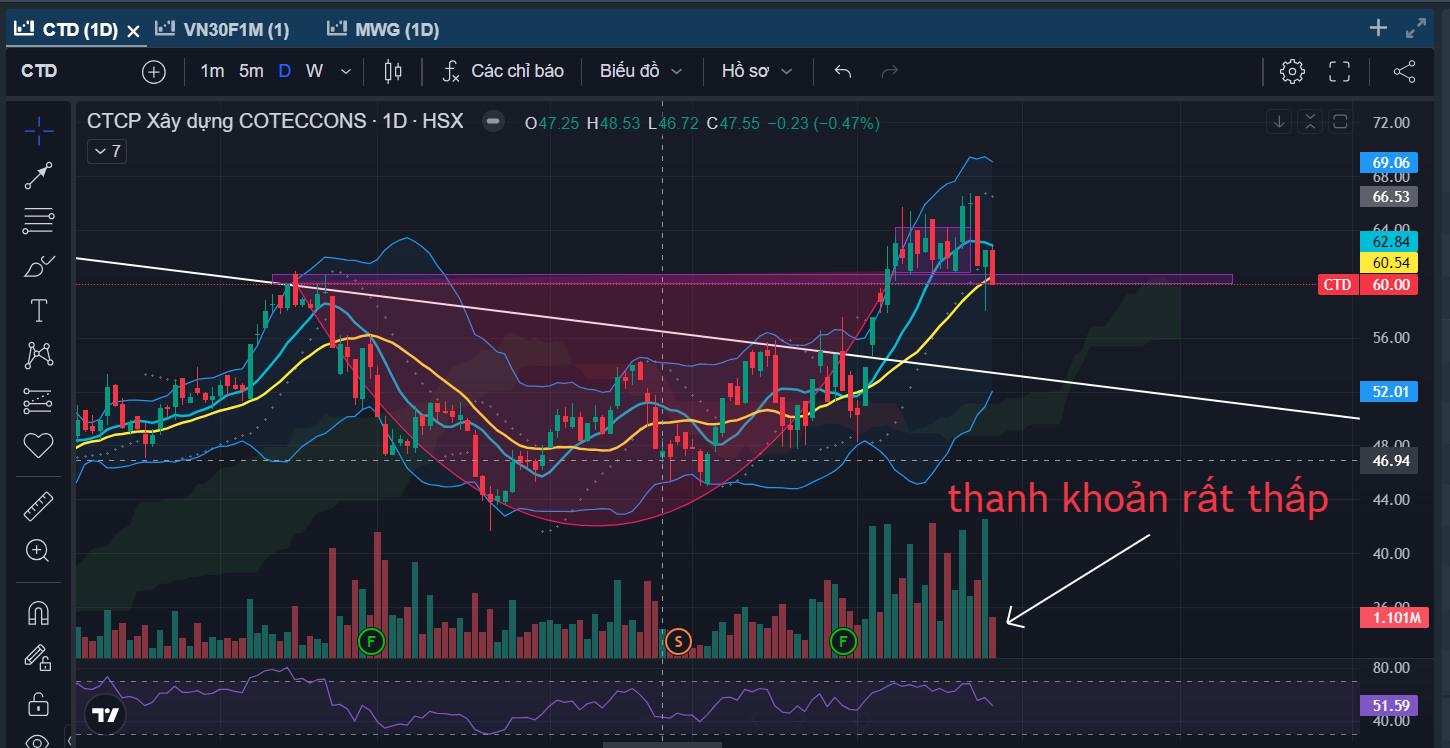Open chart settings gear
The image size is (1450, 748).
(x=1292, y=71)
